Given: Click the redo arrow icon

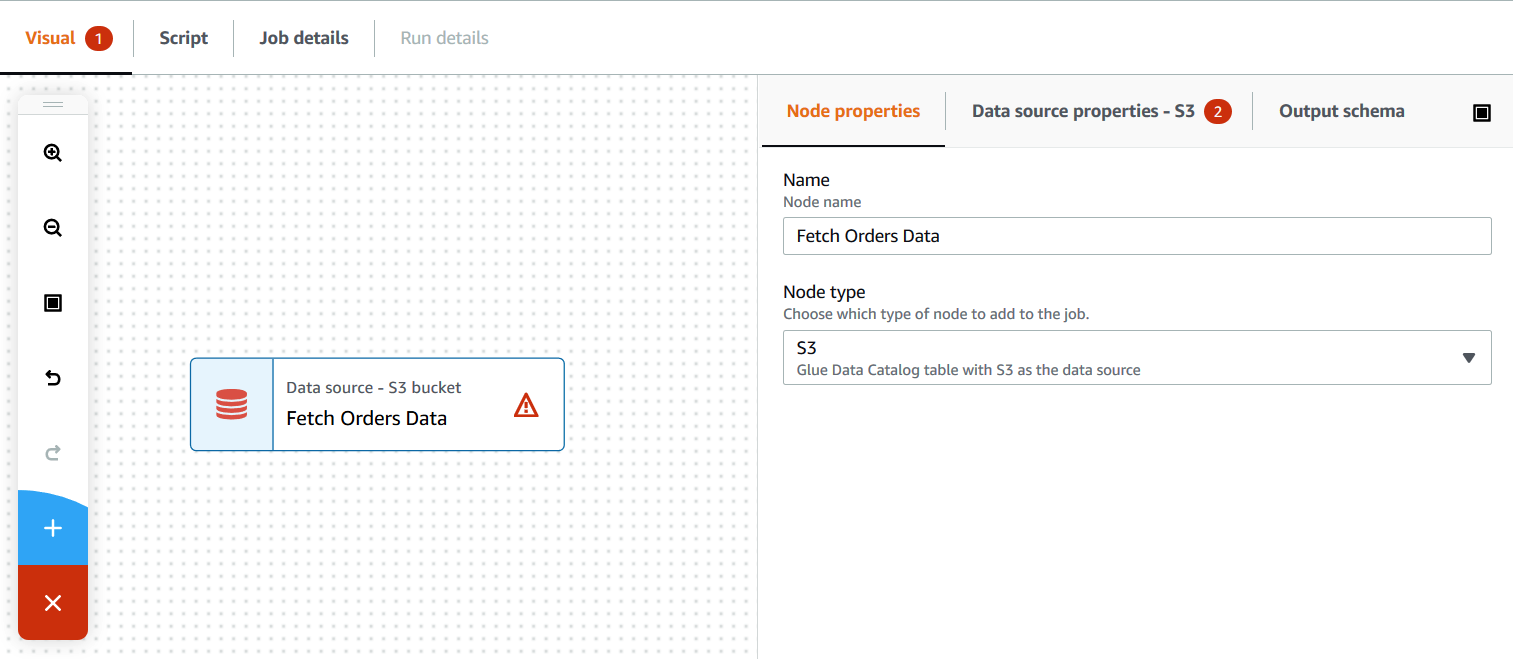Looking at the screenshot, I should pyautogui.click(x=53, y=453).
